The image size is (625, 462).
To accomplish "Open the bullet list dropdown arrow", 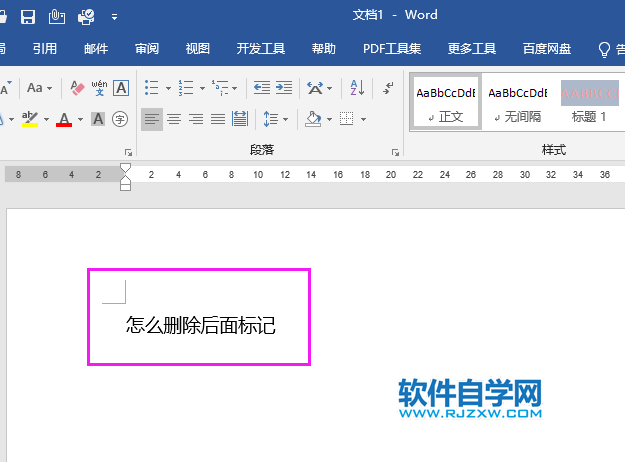I will (x=166, y=88).
